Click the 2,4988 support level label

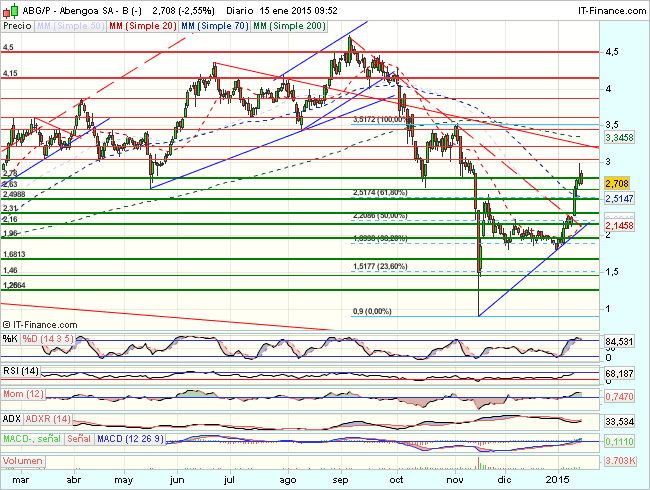[x=14, y=194]
